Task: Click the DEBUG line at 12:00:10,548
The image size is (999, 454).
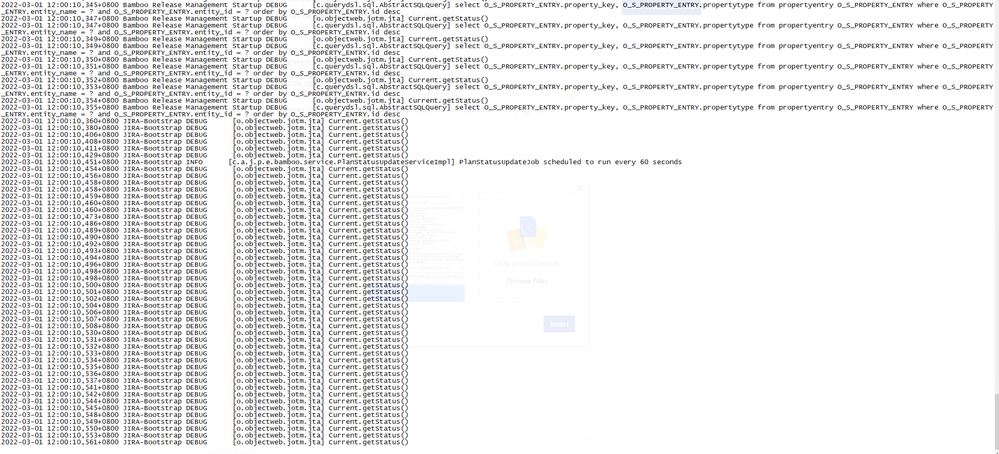Action: point(204,415)
